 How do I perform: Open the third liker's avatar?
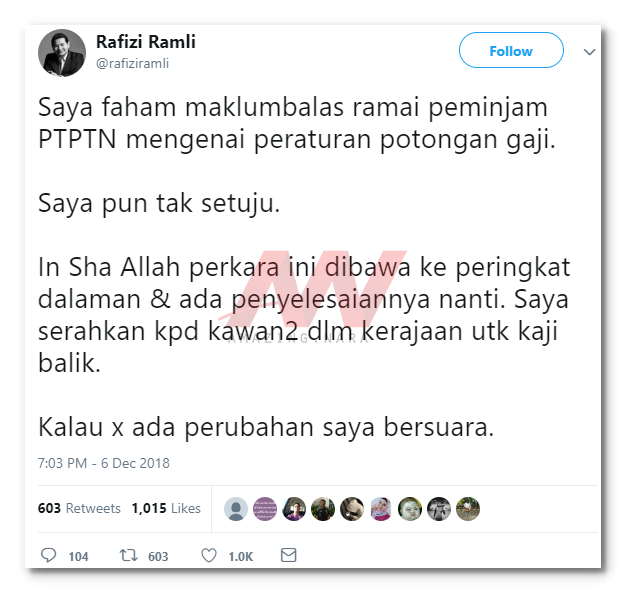point(294,509)
